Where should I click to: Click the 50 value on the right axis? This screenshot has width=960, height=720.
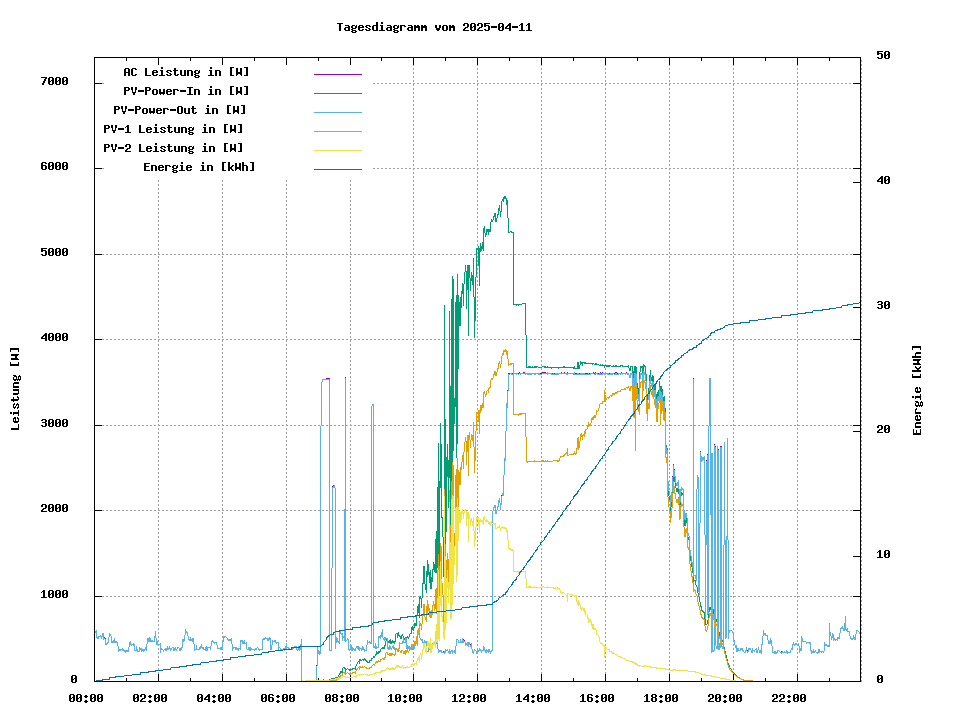883,56
